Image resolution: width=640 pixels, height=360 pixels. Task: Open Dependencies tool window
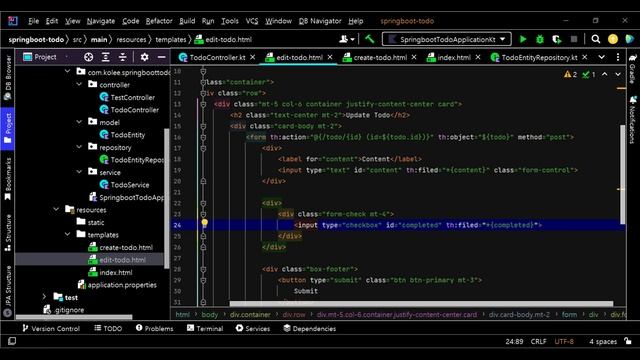coord(309,329)
